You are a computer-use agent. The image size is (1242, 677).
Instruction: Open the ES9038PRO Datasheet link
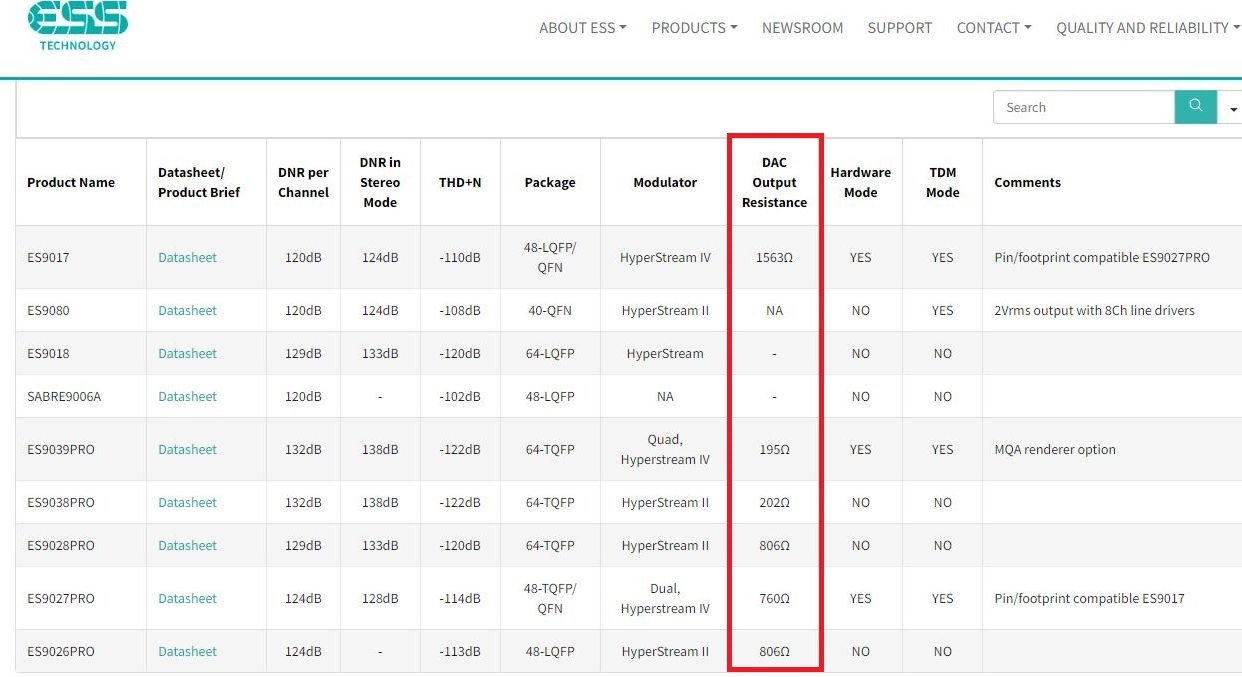[187, 502]
